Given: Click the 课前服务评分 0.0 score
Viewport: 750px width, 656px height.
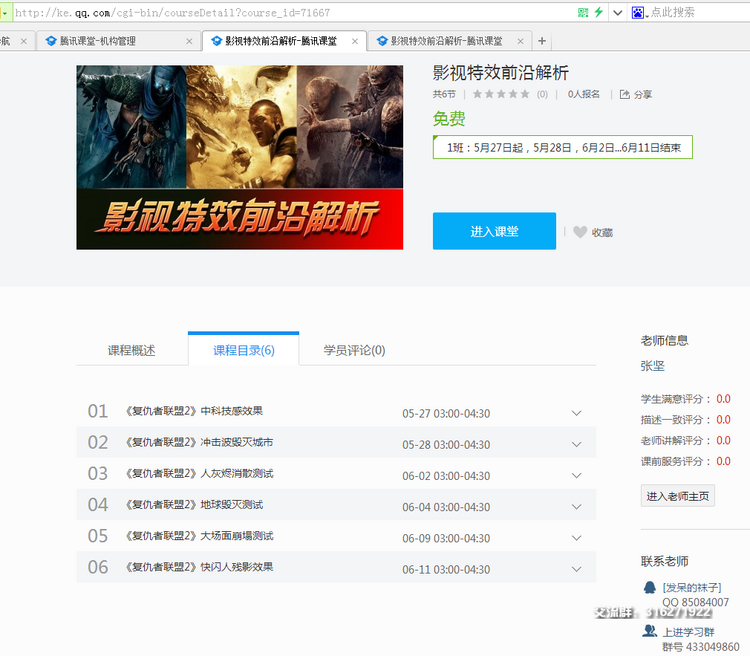Looking at the screenshot, I should click(723, 461).
